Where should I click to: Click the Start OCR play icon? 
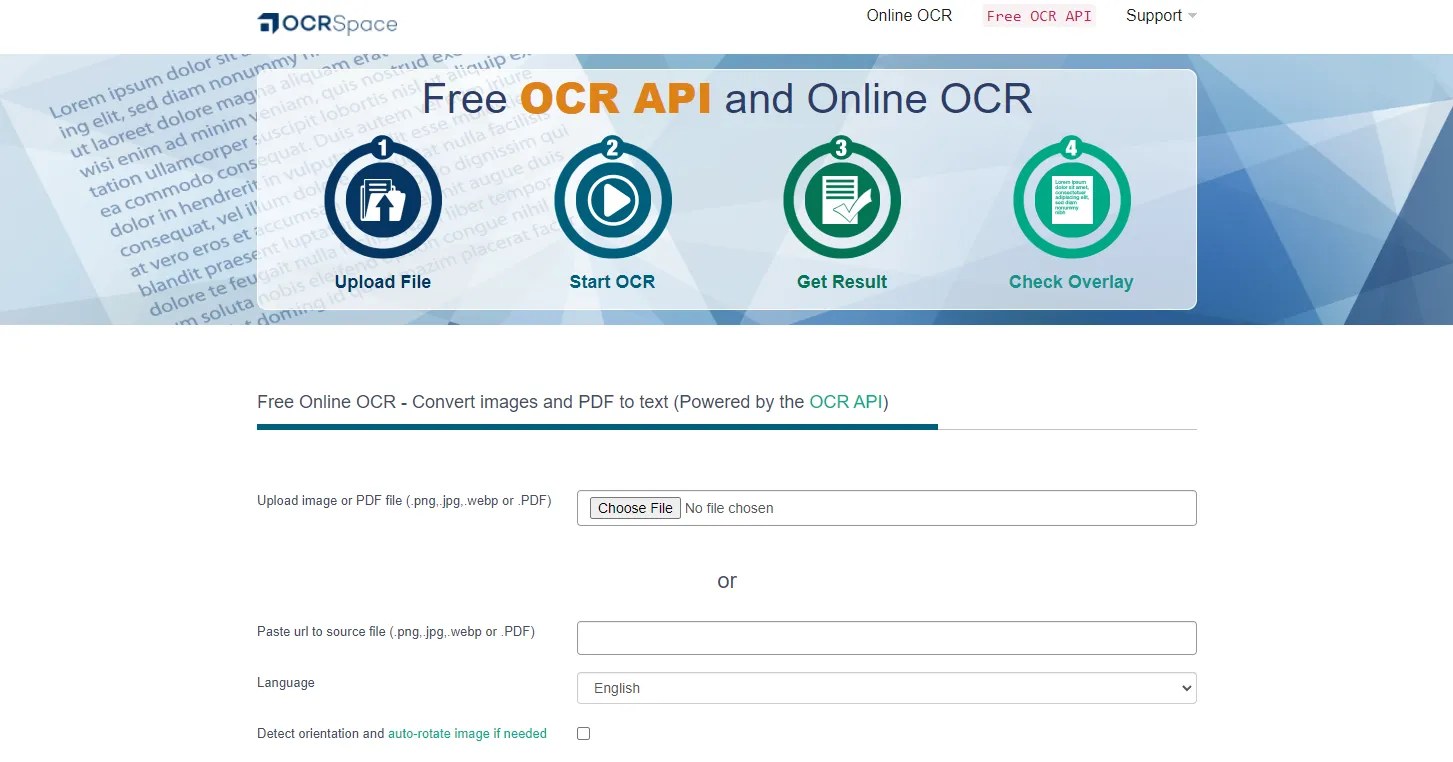(612, 200)
